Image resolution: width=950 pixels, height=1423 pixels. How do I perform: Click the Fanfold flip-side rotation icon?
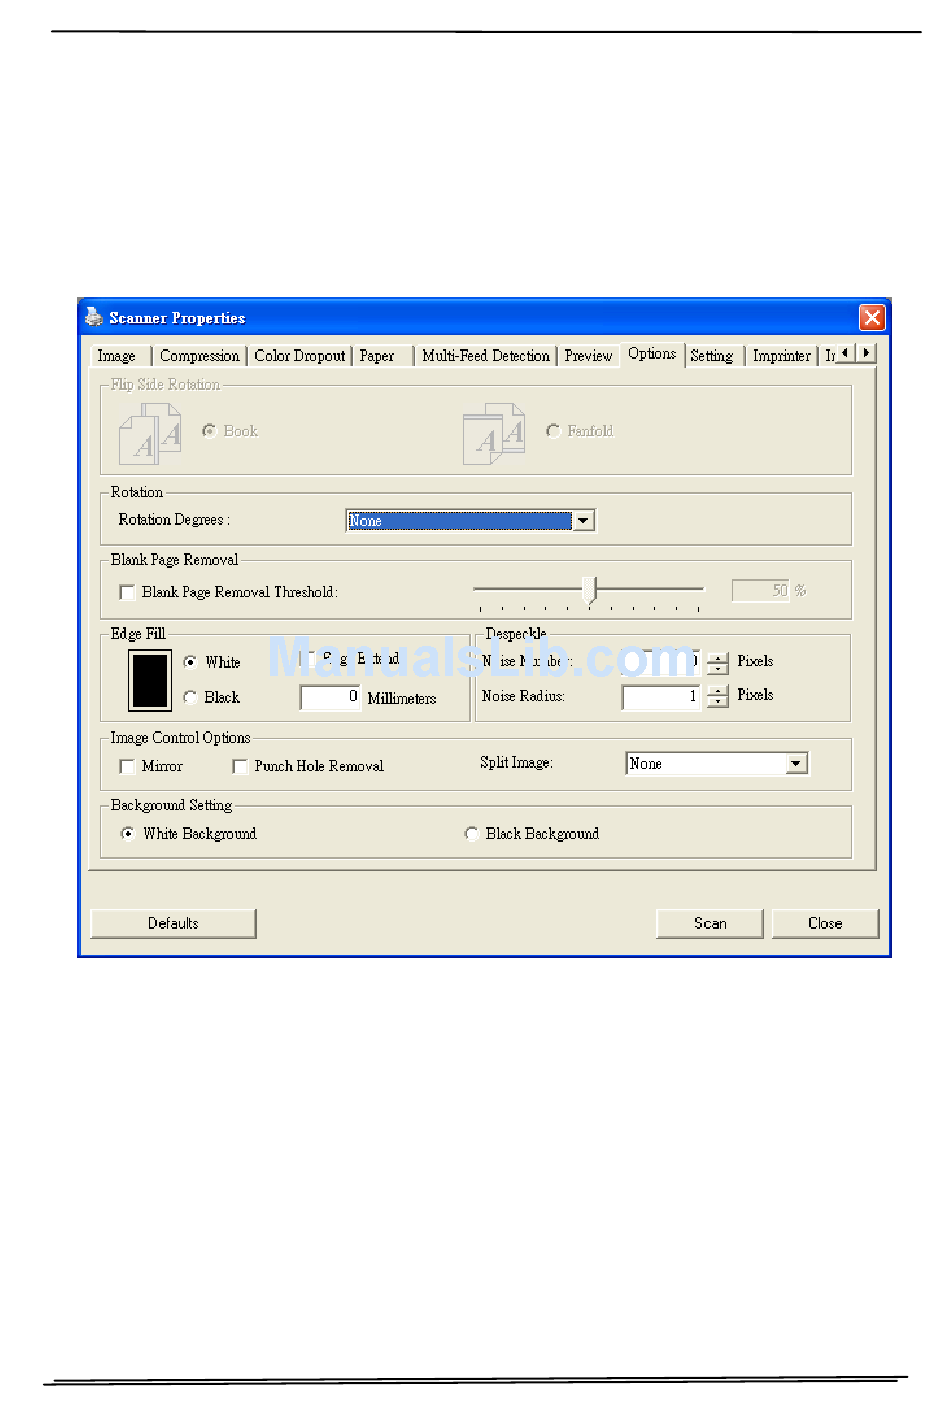494,434
